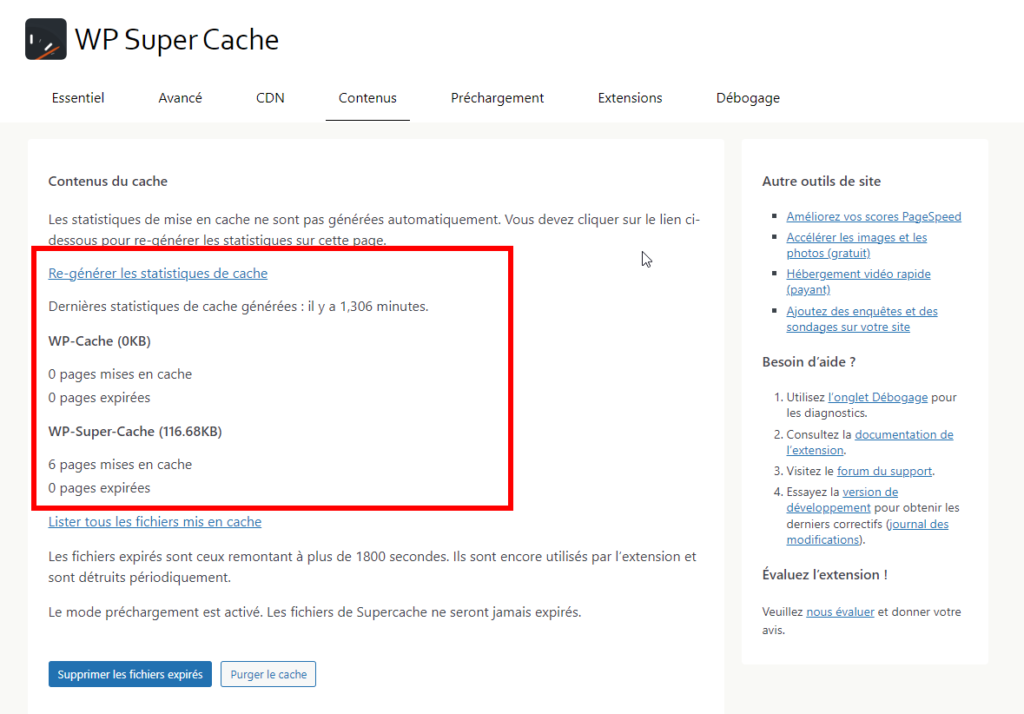
Task: Open Améliorez vos scores PageSpeed link
Action: tap(873, 216)
